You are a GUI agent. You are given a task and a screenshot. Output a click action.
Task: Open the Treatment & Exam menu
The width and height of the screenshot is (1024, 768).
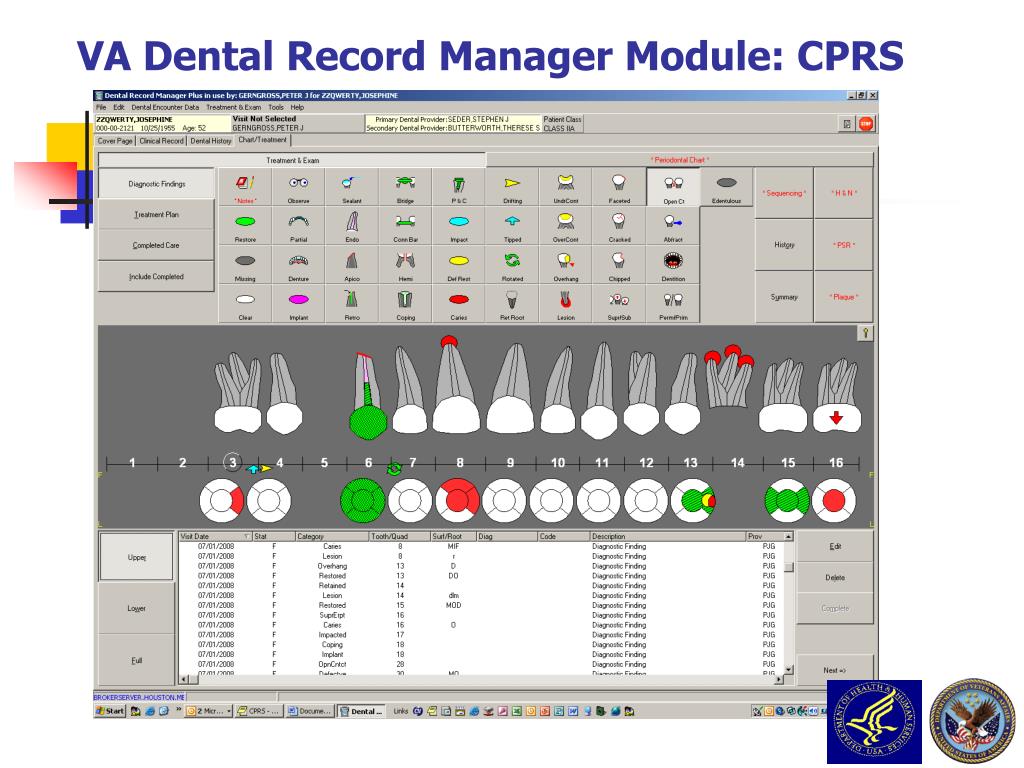tap(233, 107)
